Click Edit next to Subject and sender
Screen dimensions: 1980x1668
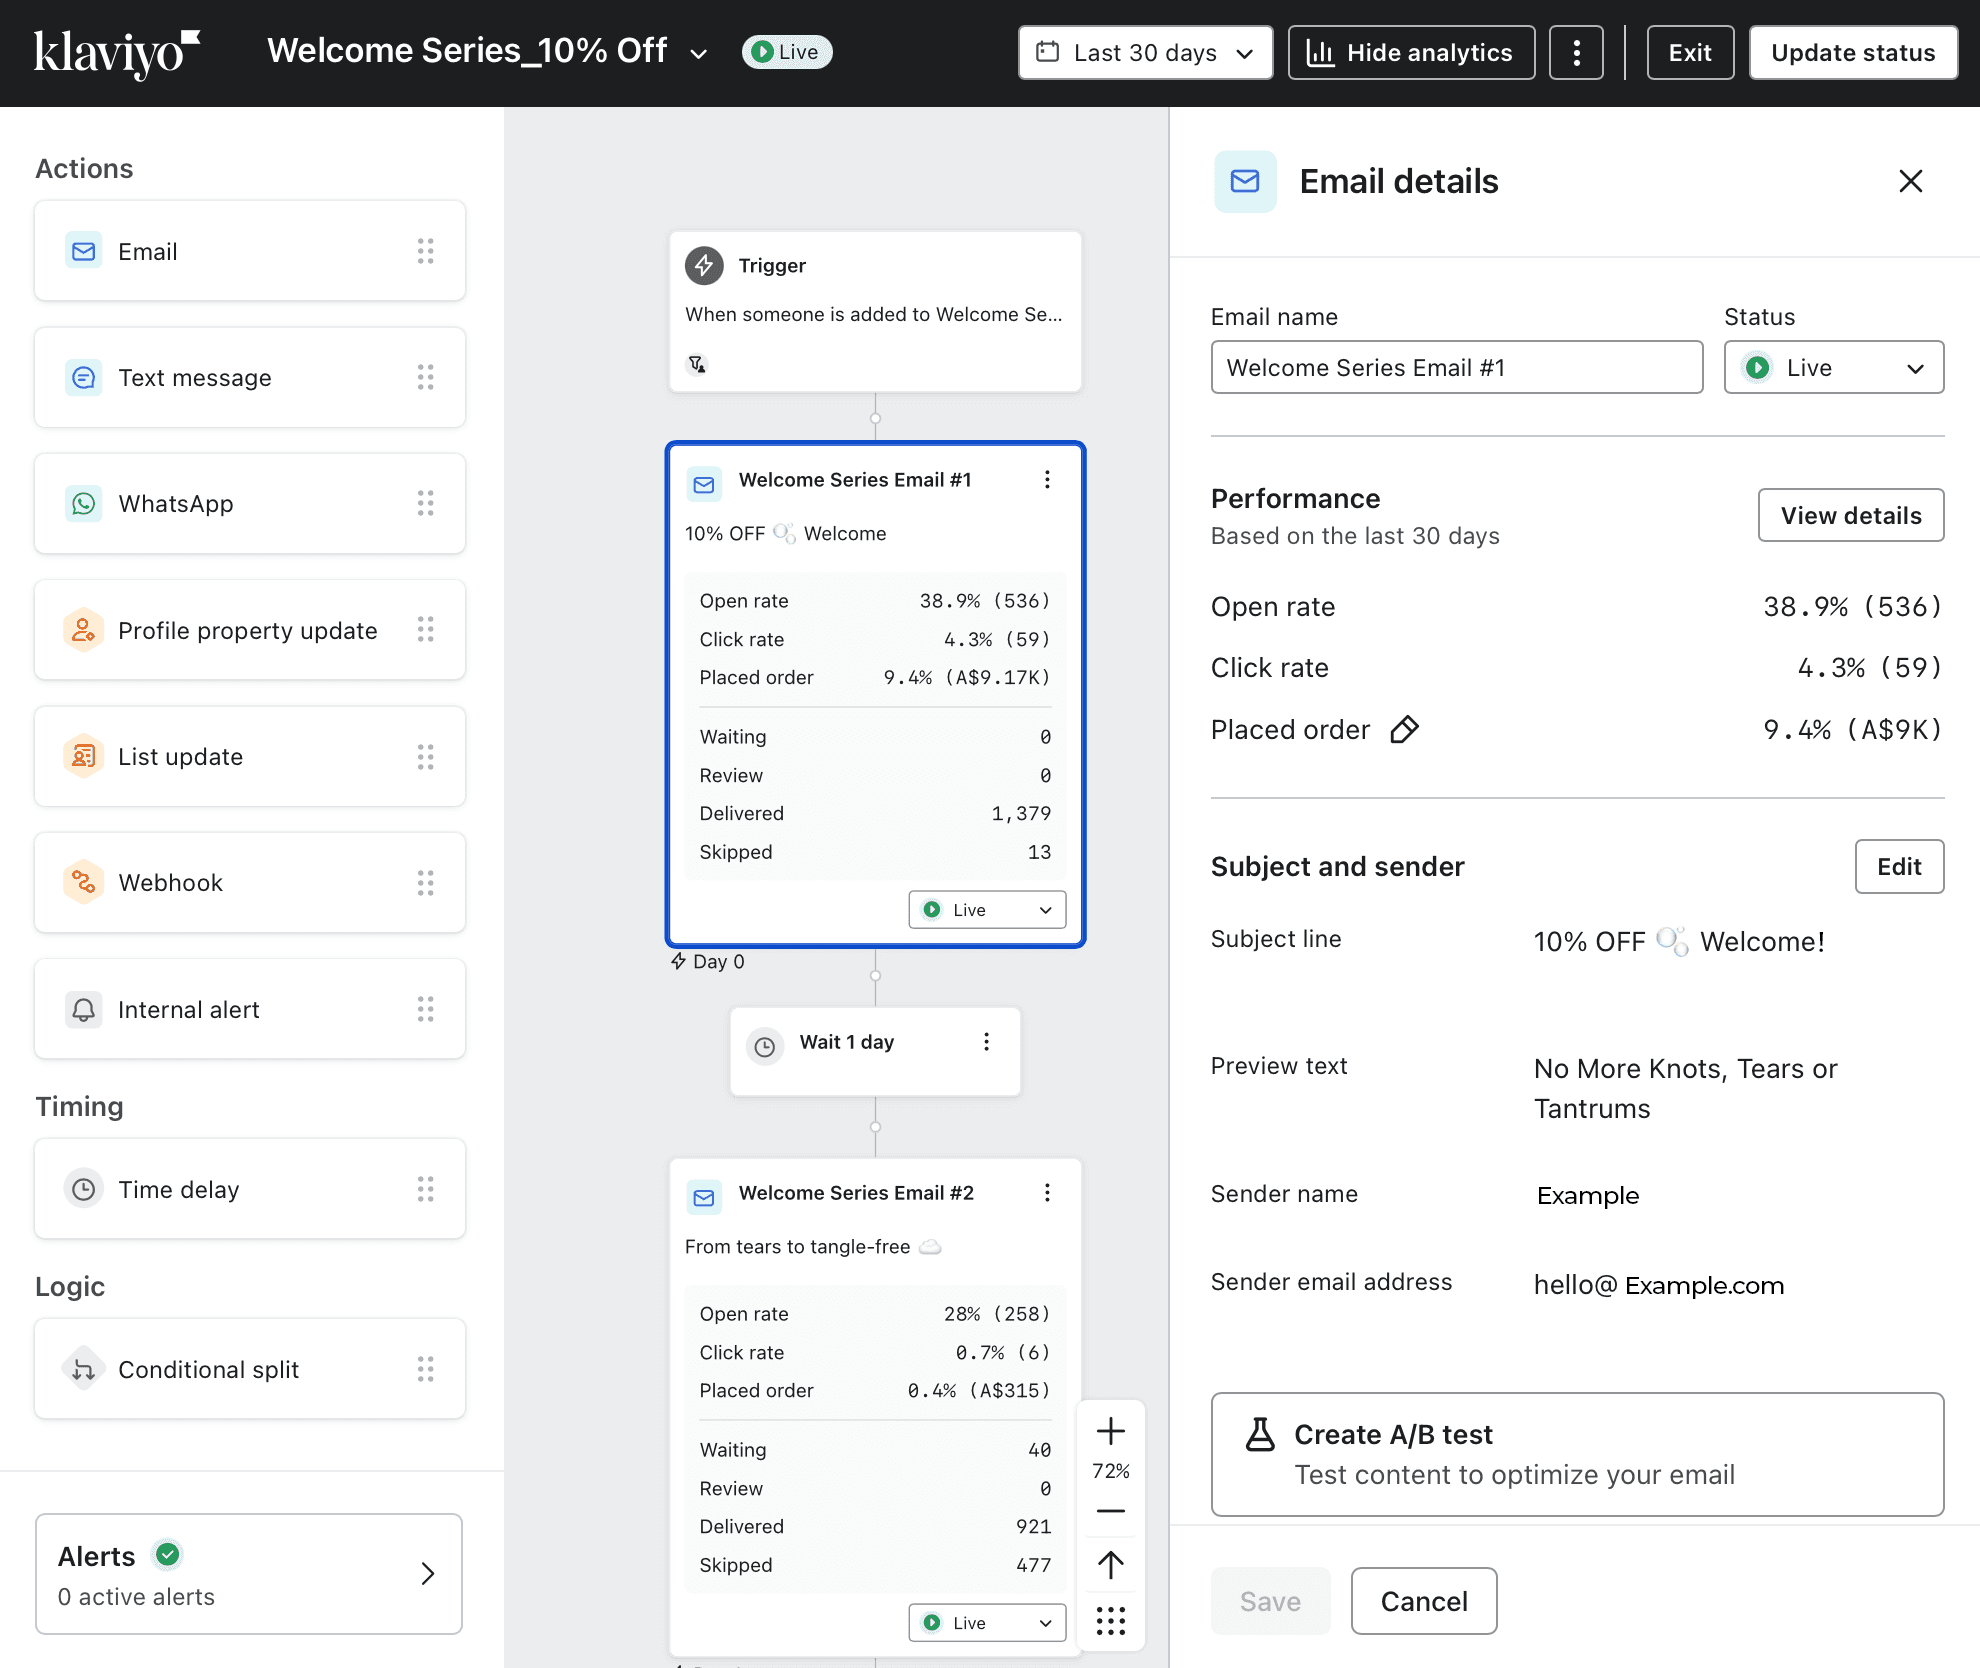(1898, 866)
